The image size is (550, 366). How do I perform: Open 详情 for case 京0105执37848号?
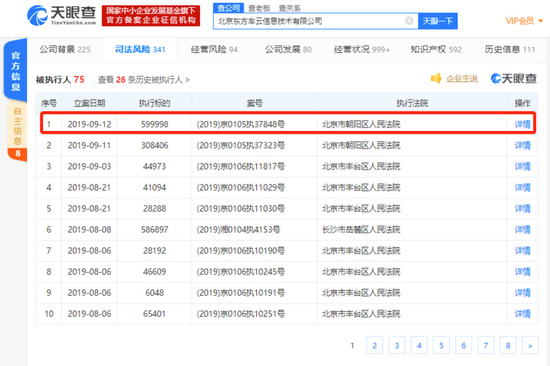point(522,124)
